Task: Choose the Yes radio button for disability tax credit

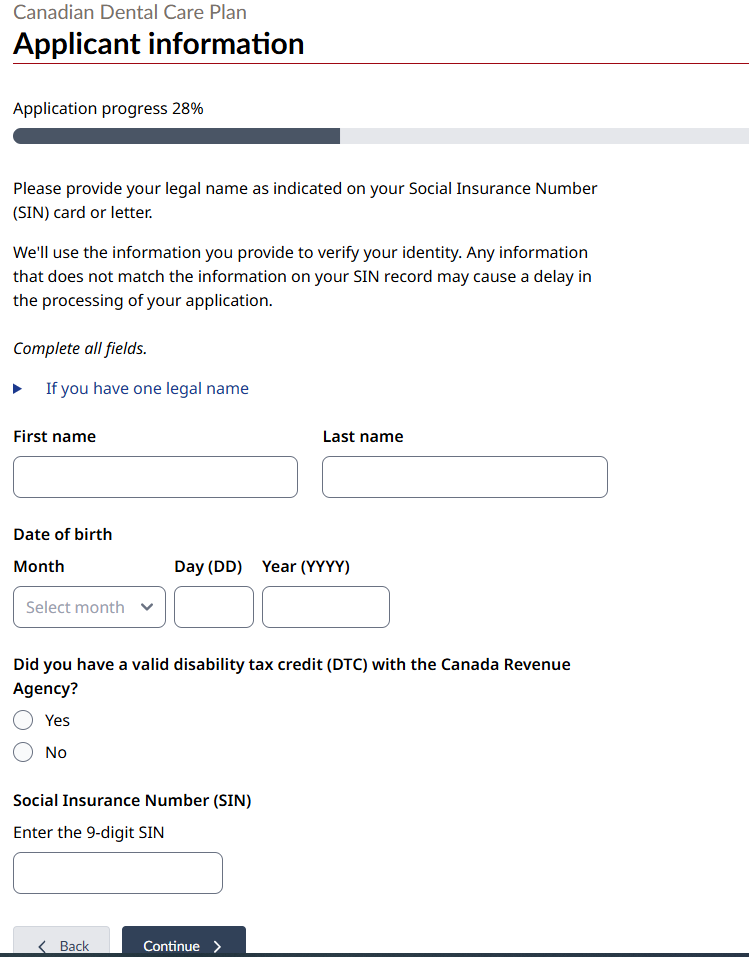Action: (23, 720)
